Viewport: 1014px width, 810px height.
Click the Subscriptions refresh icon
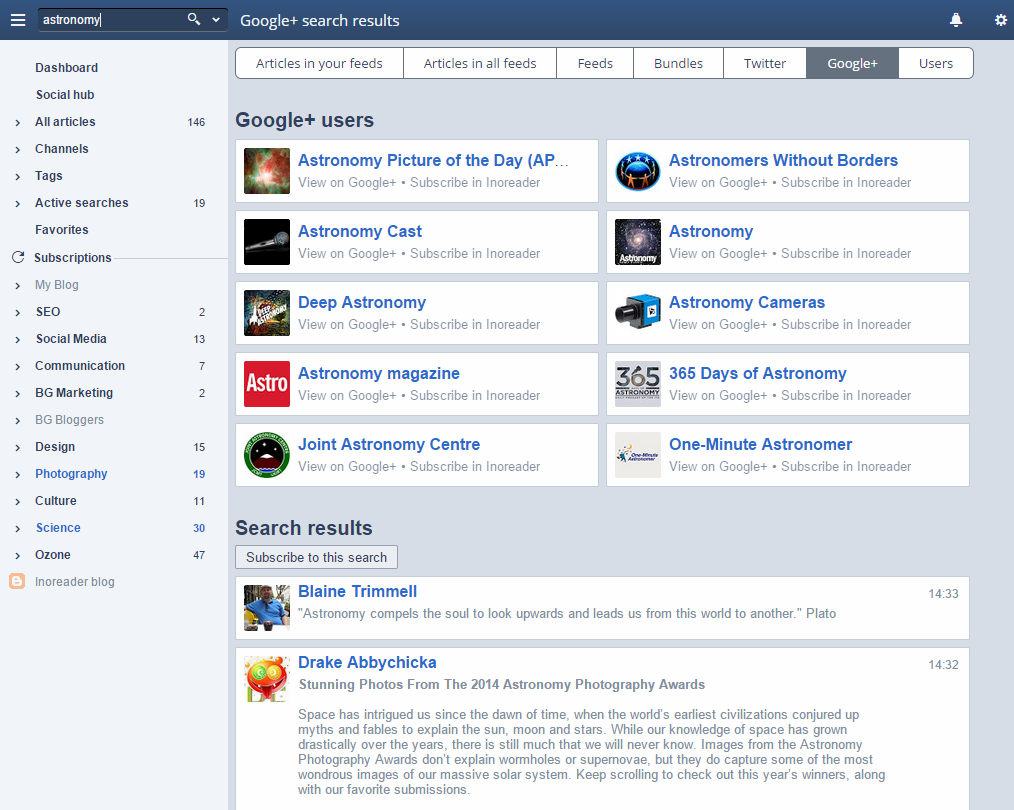click(x=18, y=257)
